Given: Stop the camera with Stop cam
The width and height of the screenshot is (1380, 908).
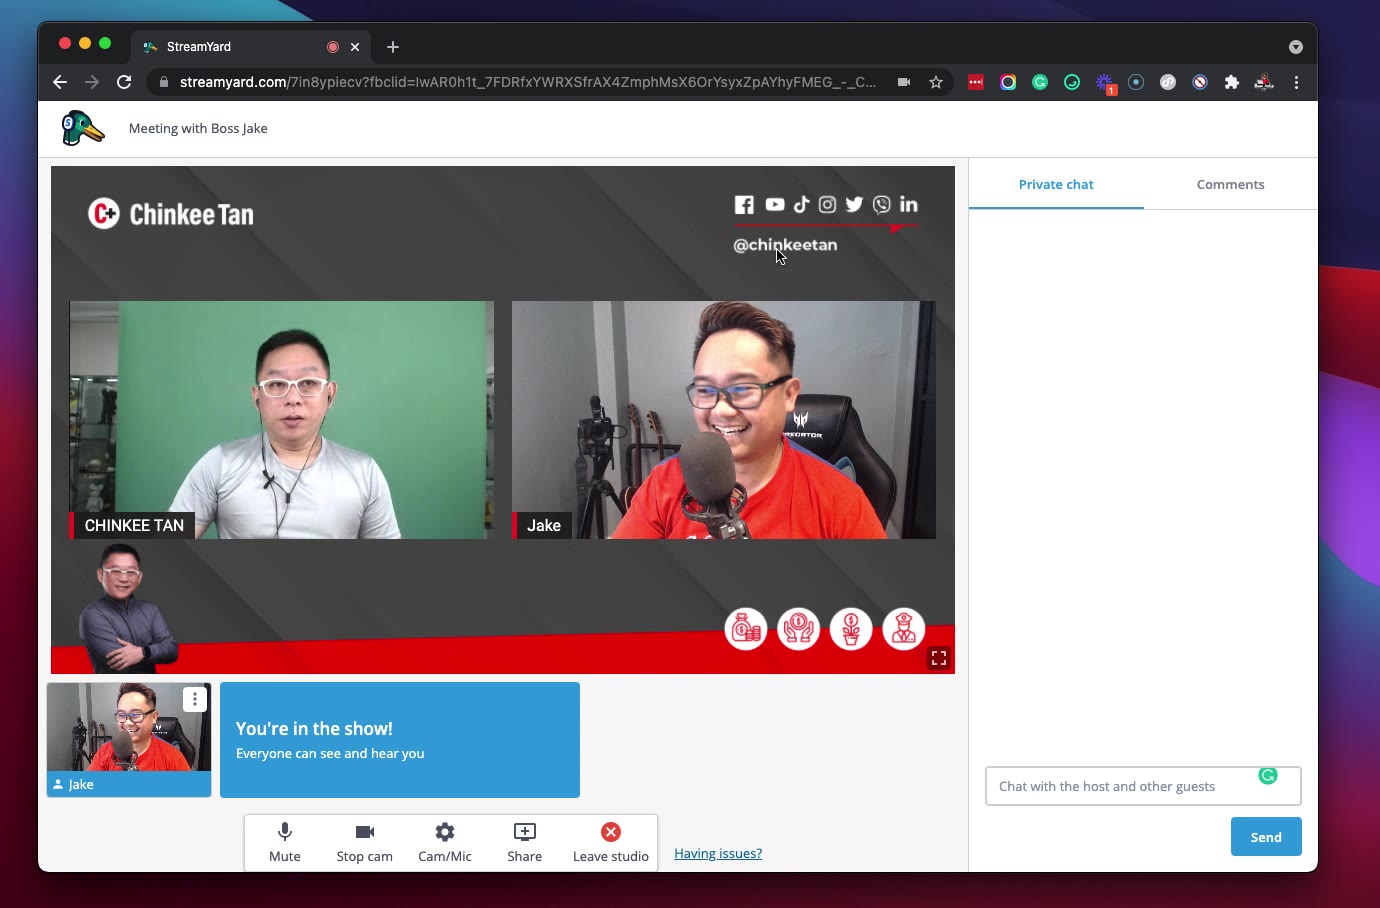Looking at the screenshot, I should (x=365, y=842).
